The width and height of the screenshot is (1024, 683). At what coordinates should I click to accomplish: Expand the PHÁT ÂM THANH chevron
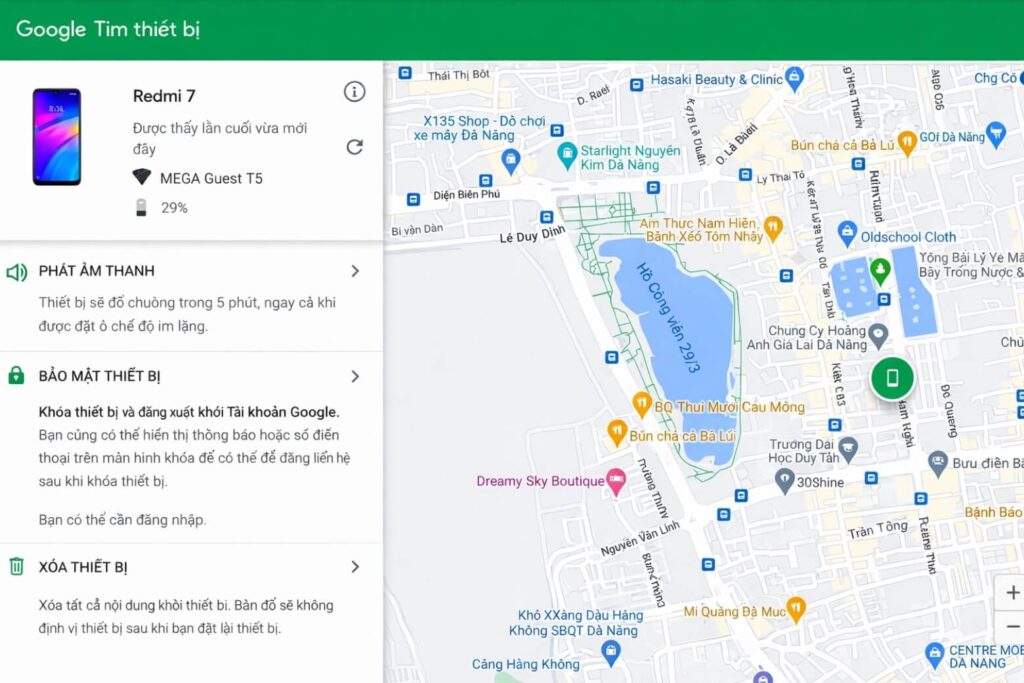tap(355, 271)
